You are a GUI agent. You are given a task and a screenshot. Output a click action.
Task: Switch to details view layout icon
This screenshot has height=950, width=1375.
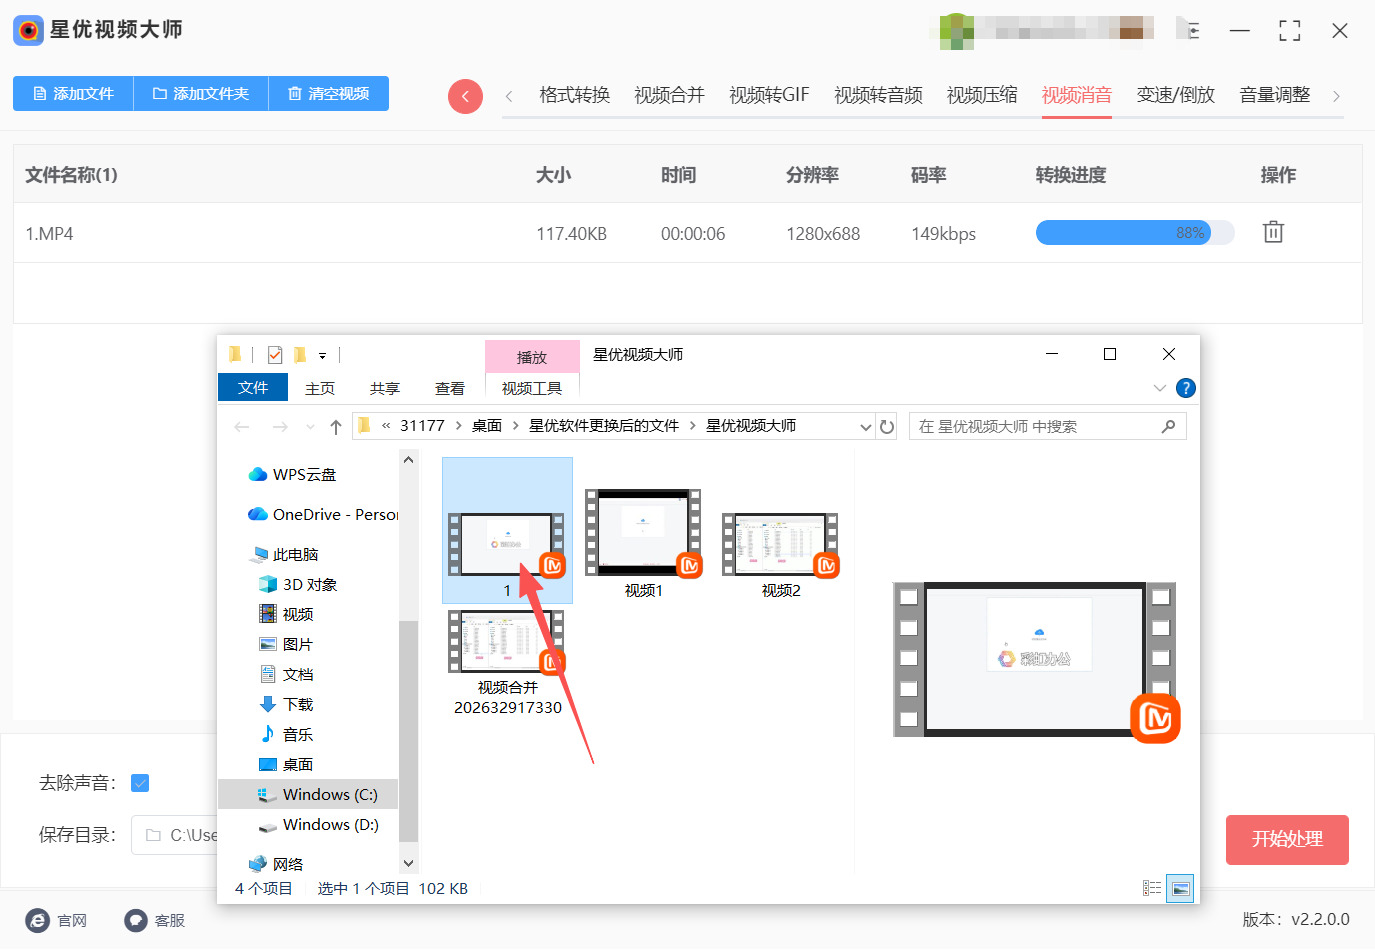pos(1152,888)
